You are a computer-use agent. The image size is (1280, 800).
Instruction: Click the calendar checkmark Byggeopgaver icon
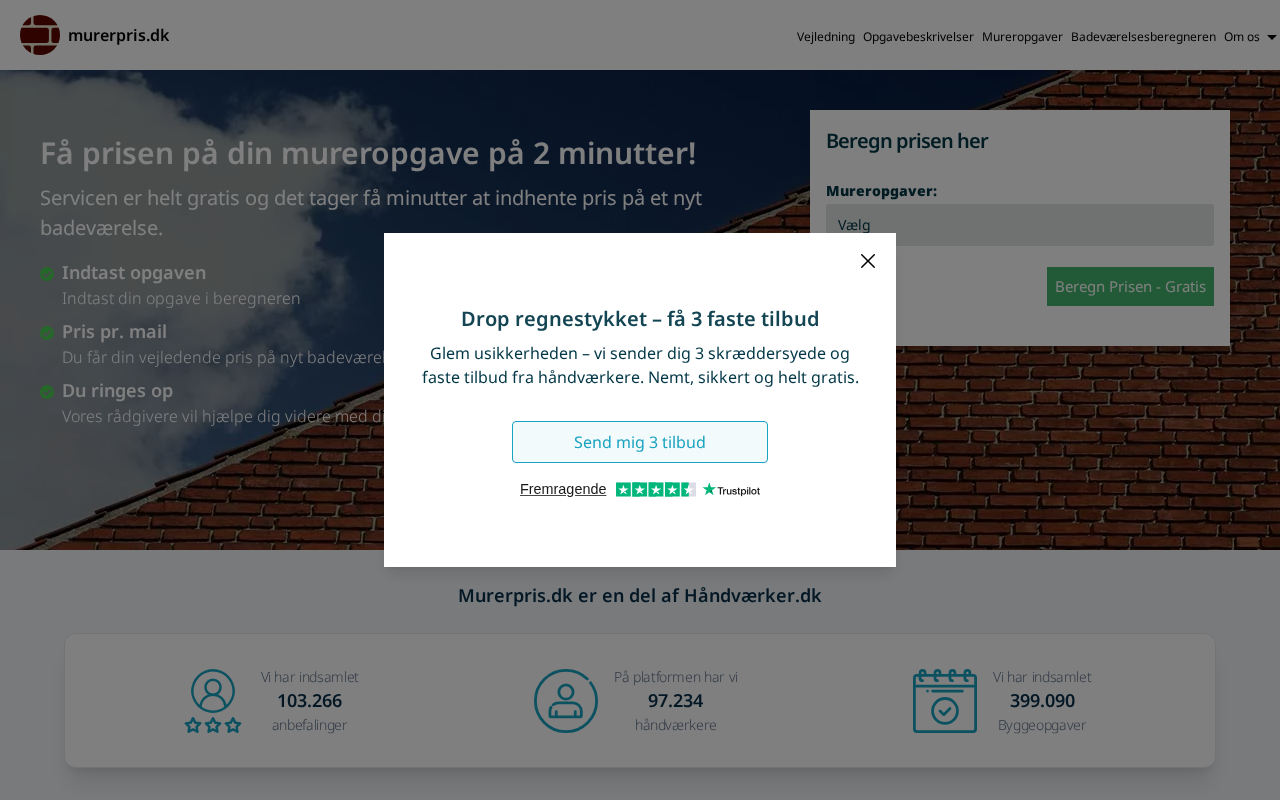click(x=945, y=701)
